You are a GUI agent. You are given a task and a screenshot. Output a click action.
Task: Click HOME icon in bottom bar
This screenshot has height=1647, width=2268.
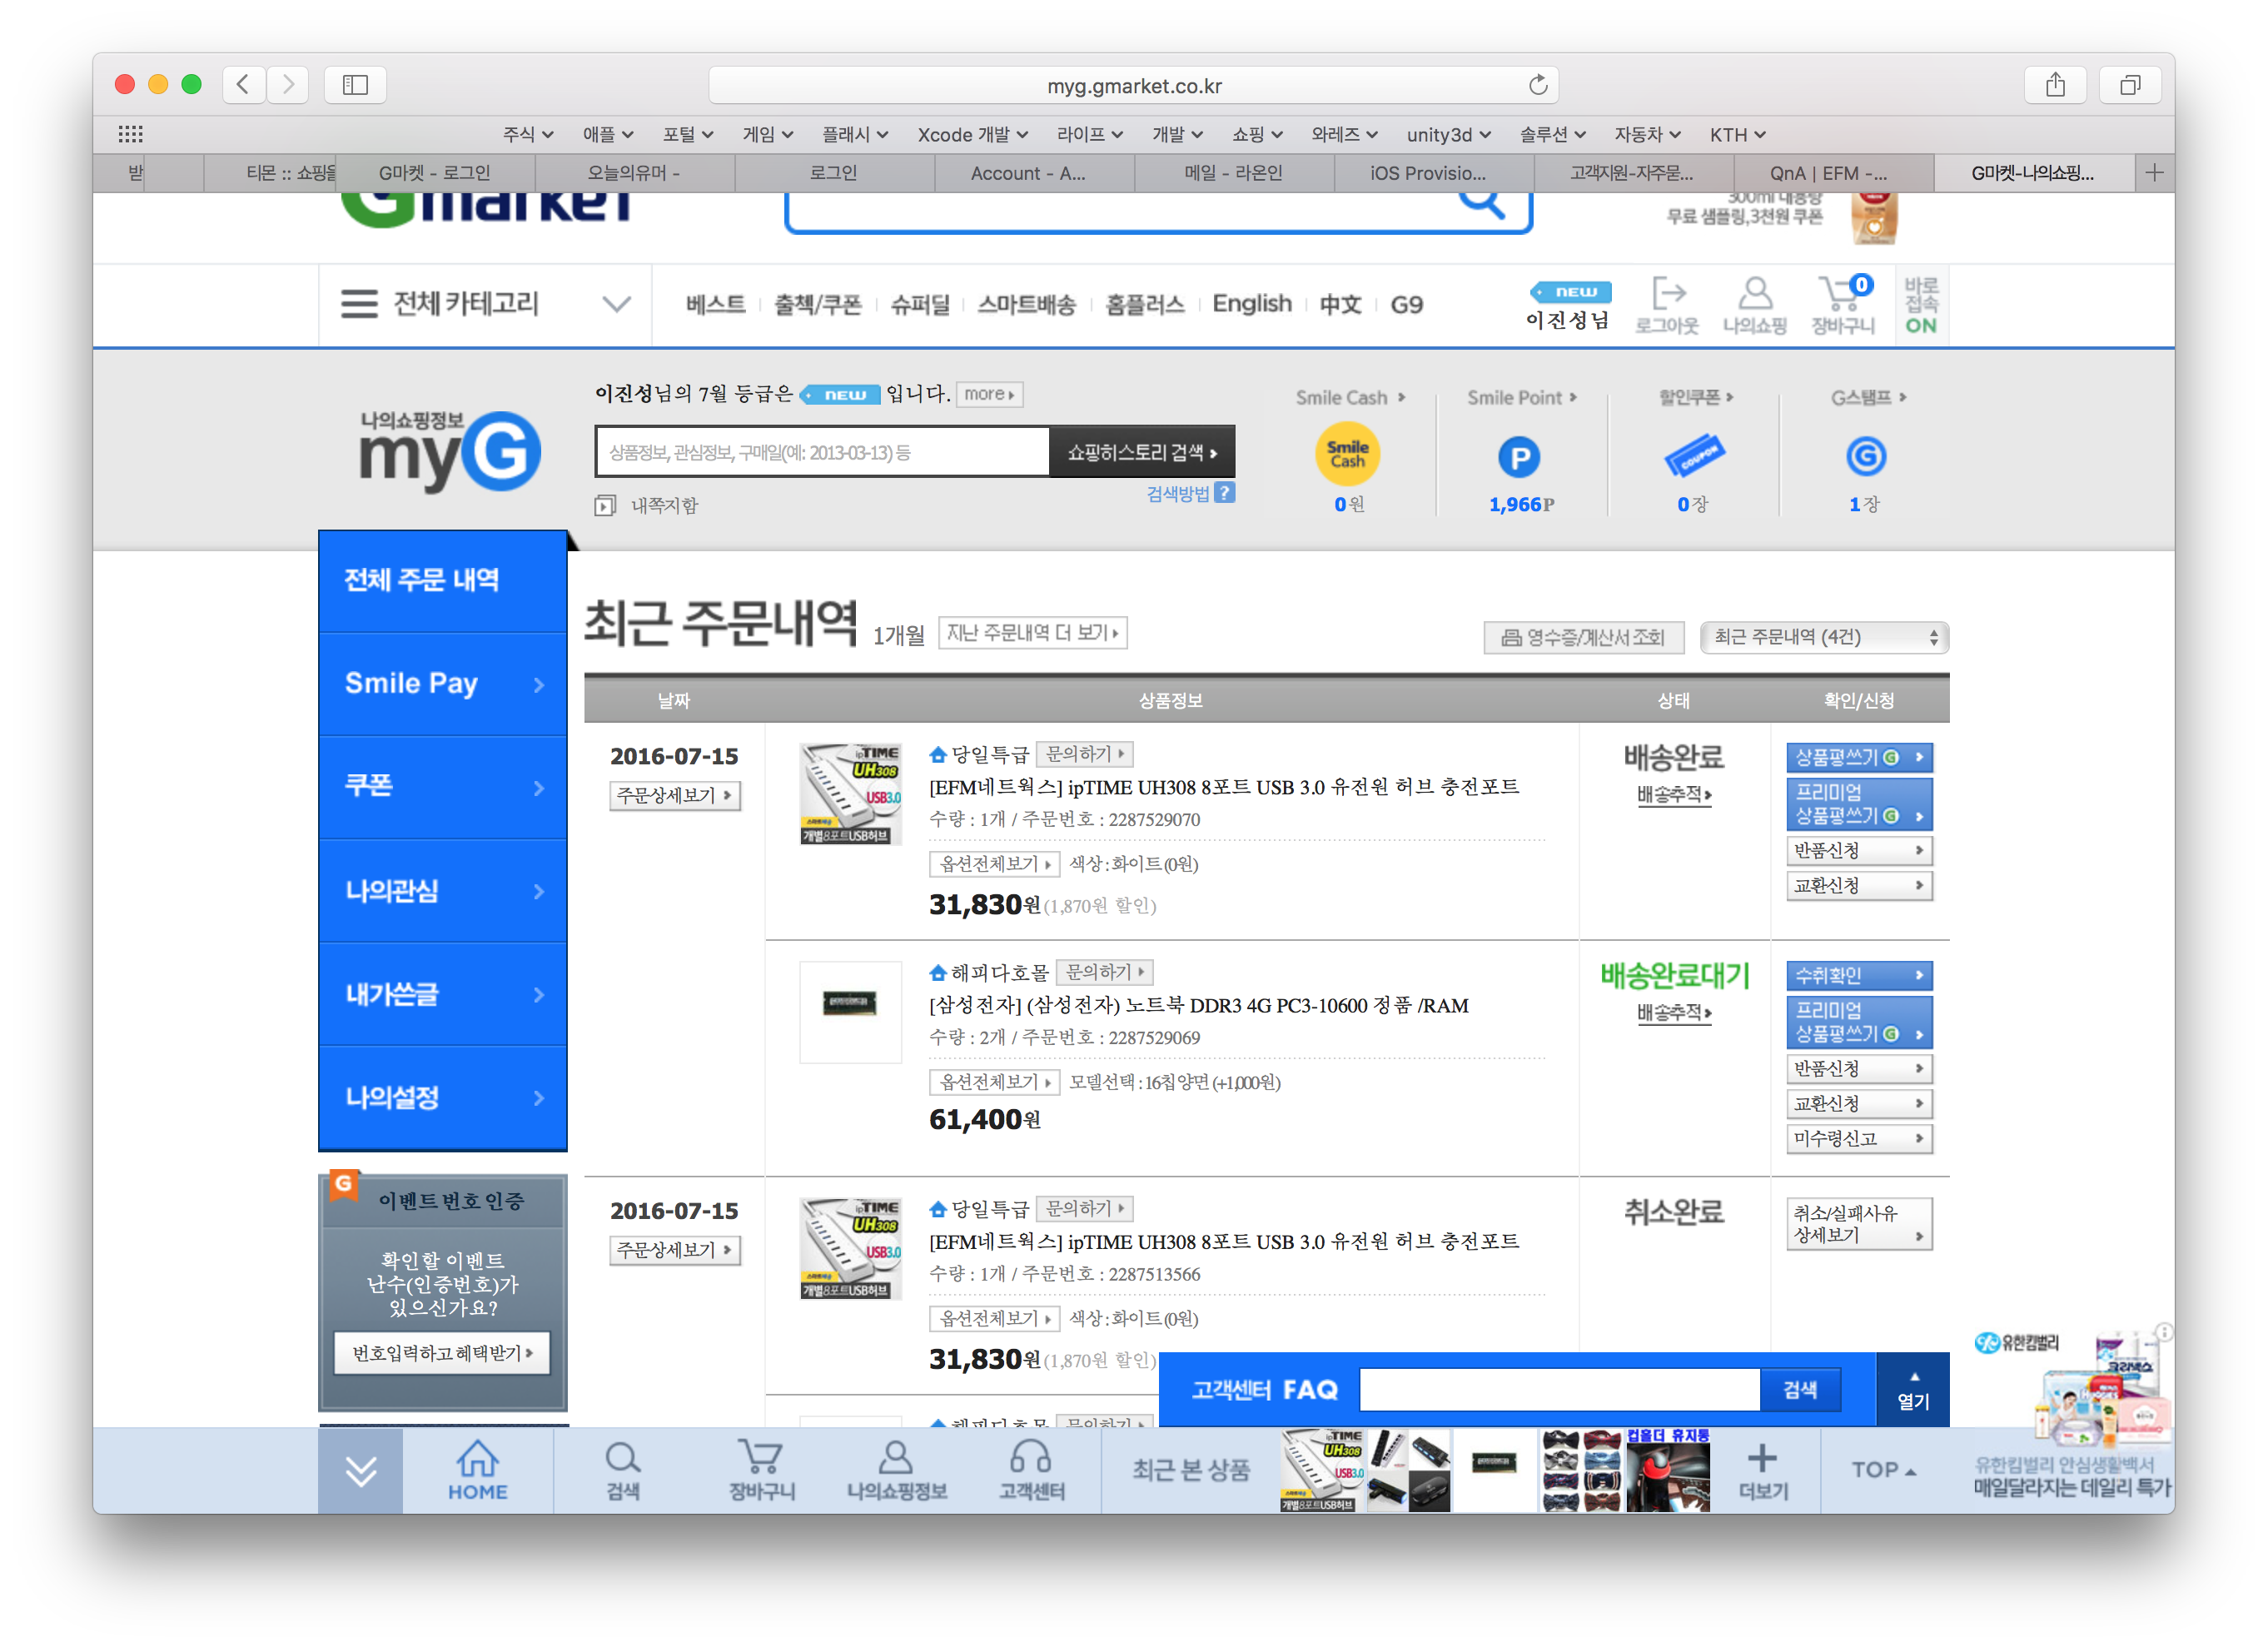pos(478,1470)
